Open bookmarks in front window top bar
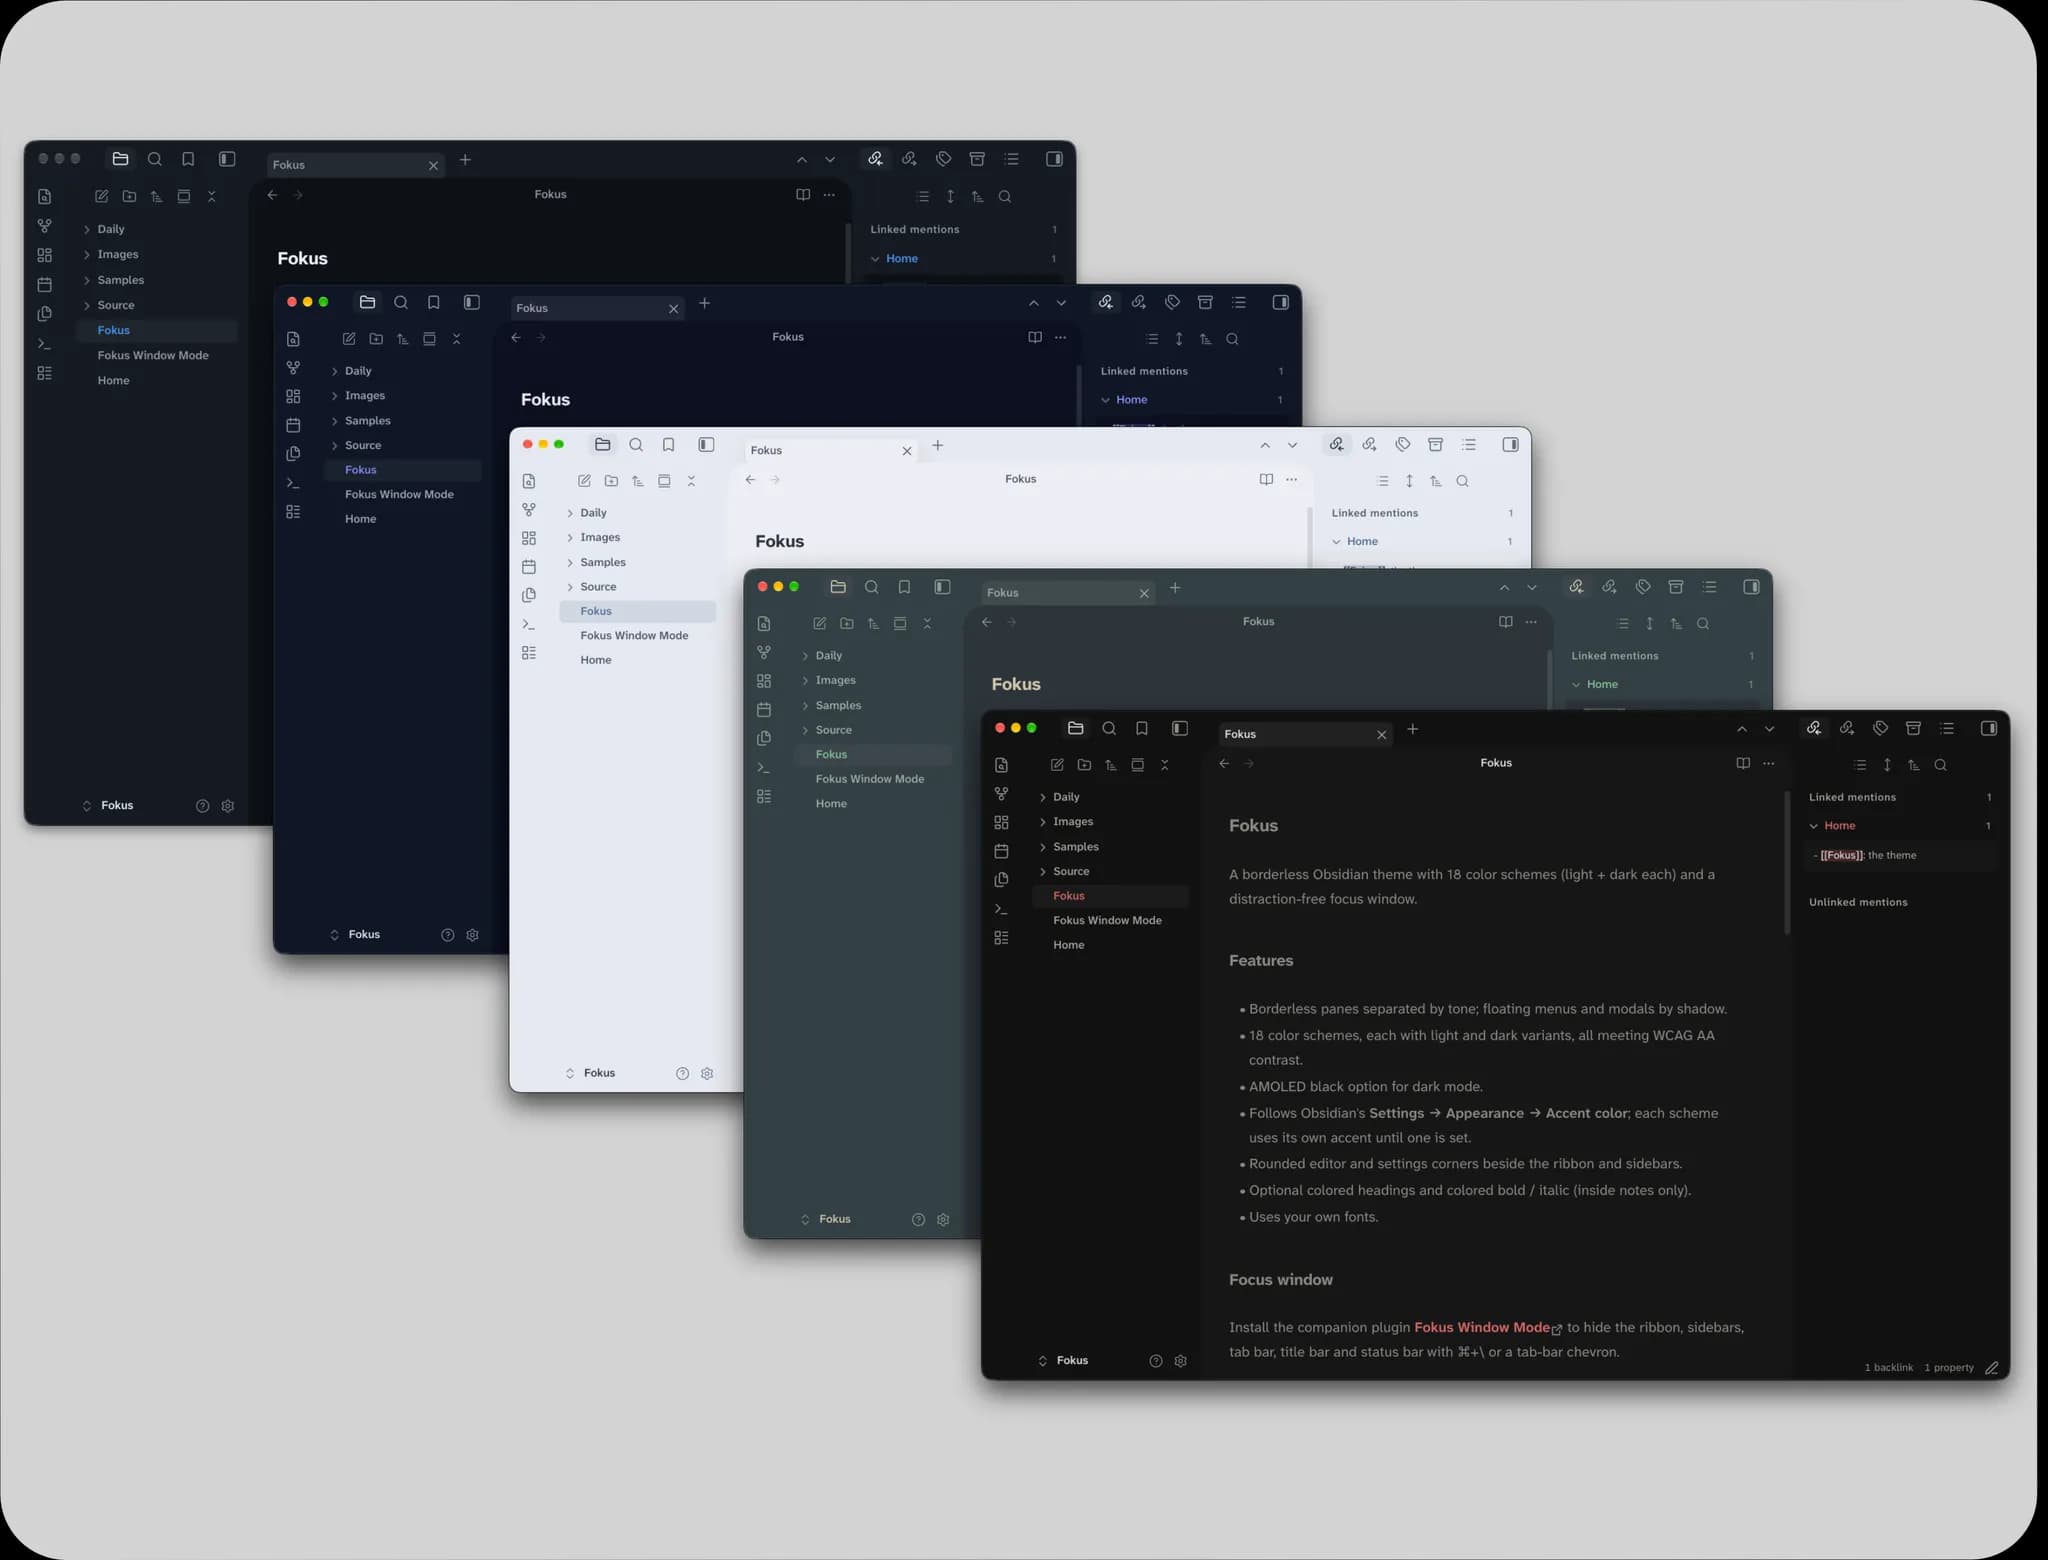Image resolution: width=2048 pixels, height=1560 pixels. [x=1142, y=729]
